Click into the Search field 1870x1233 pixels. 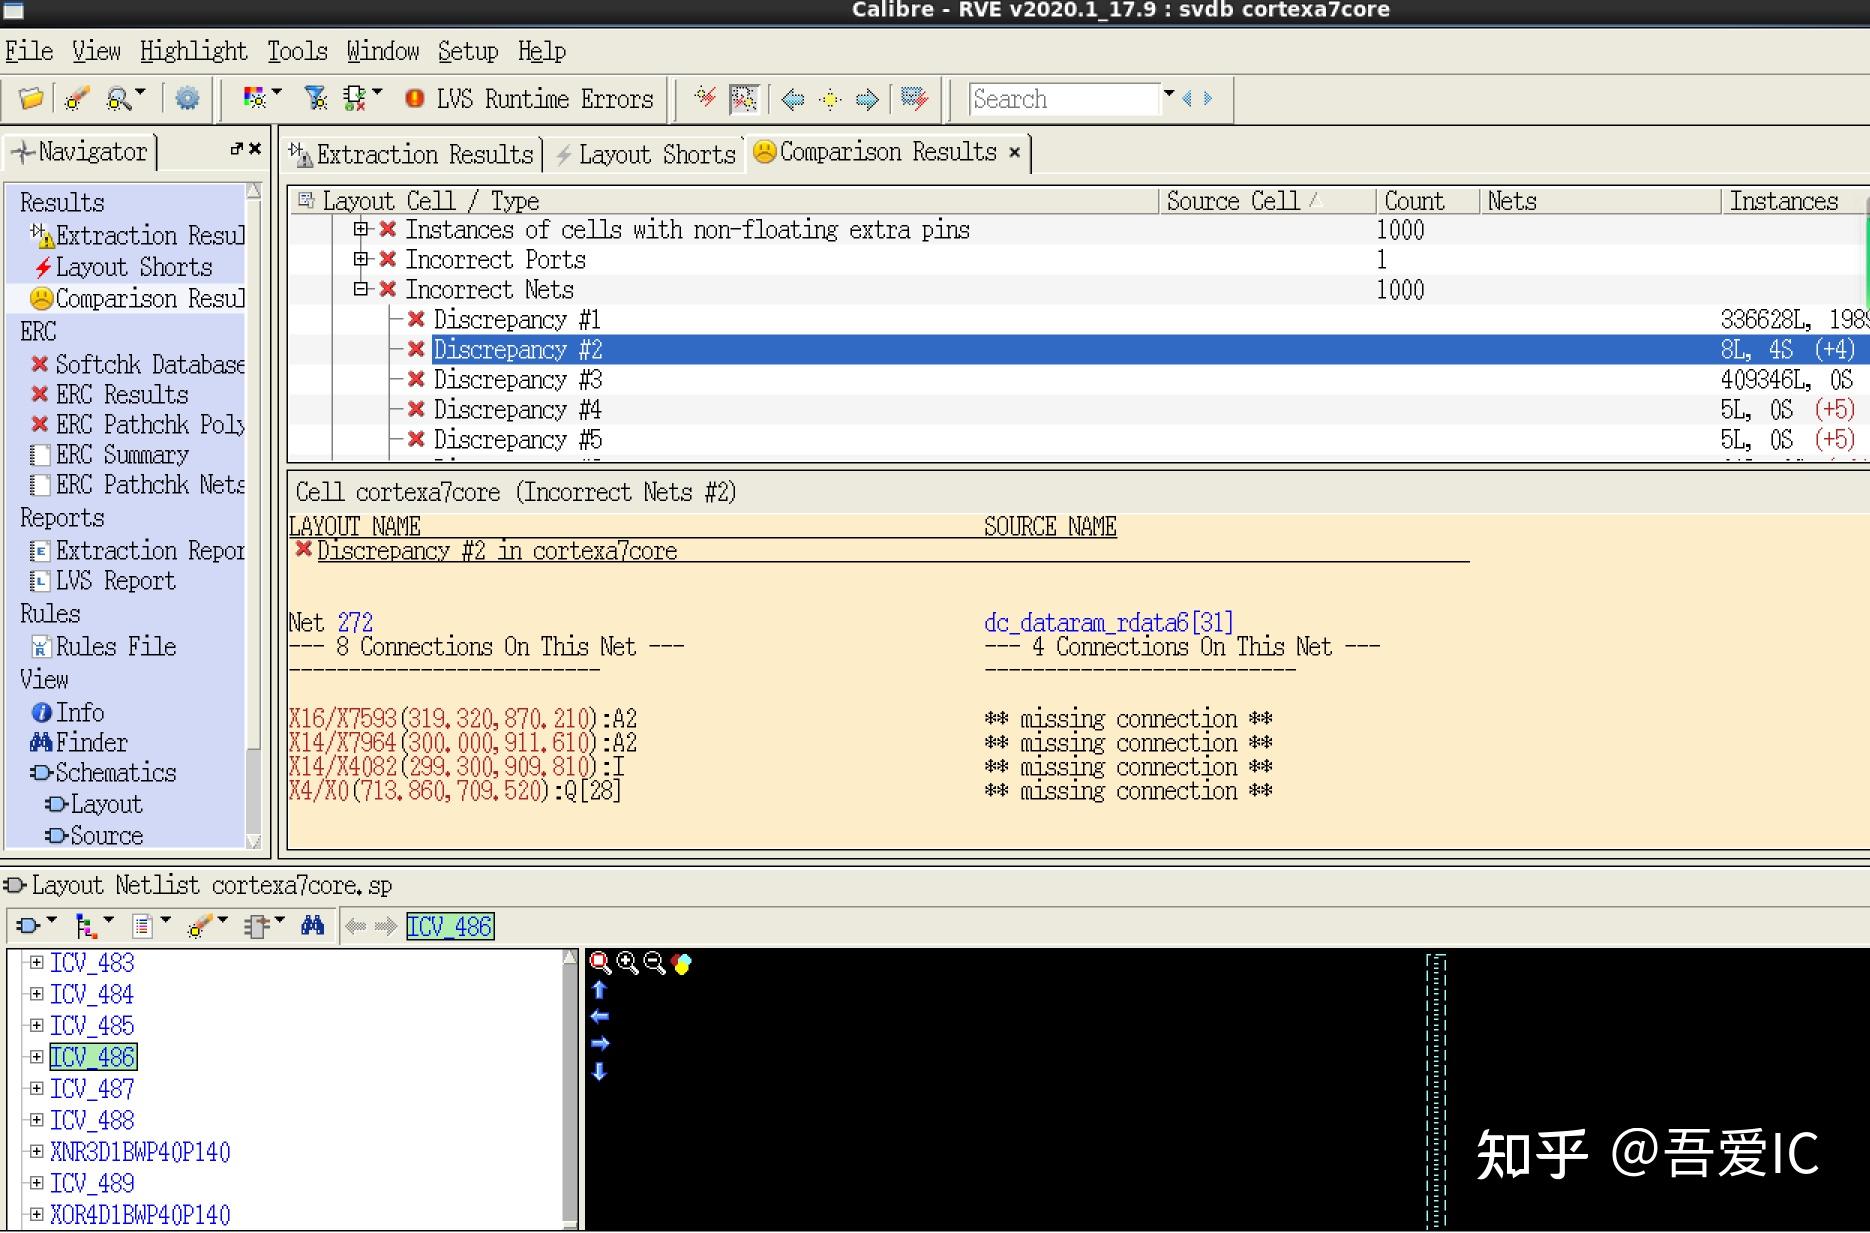click(x=1064, y=98)
